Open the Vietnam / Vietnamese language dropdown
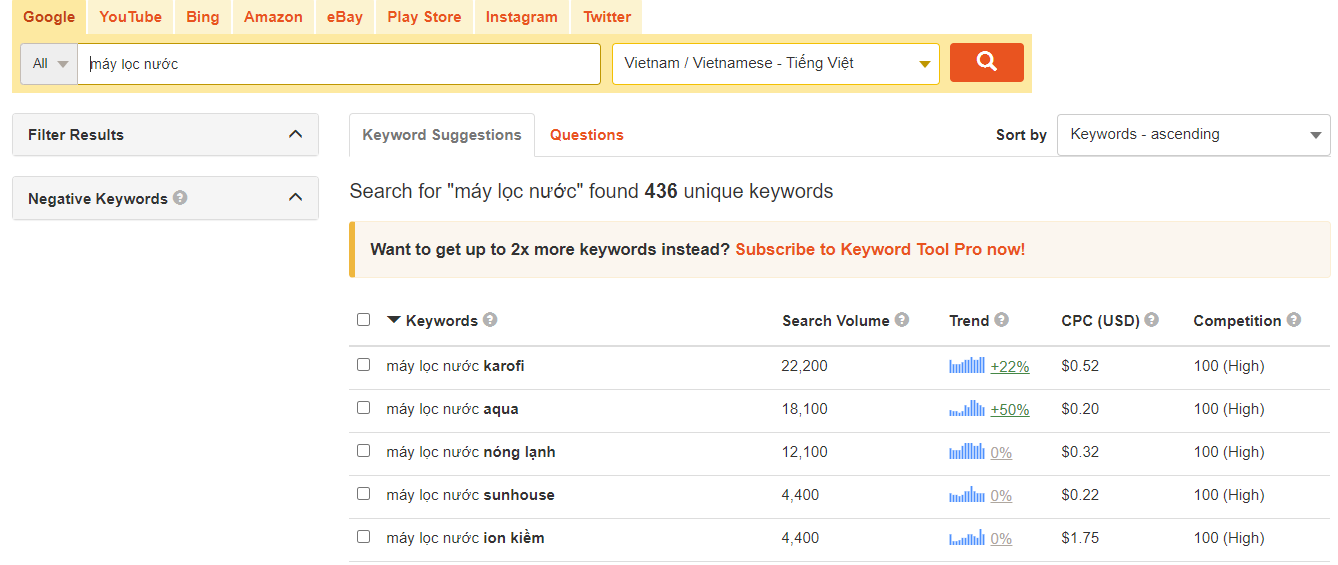1338x565 pixels. click(x=776, y=63)
